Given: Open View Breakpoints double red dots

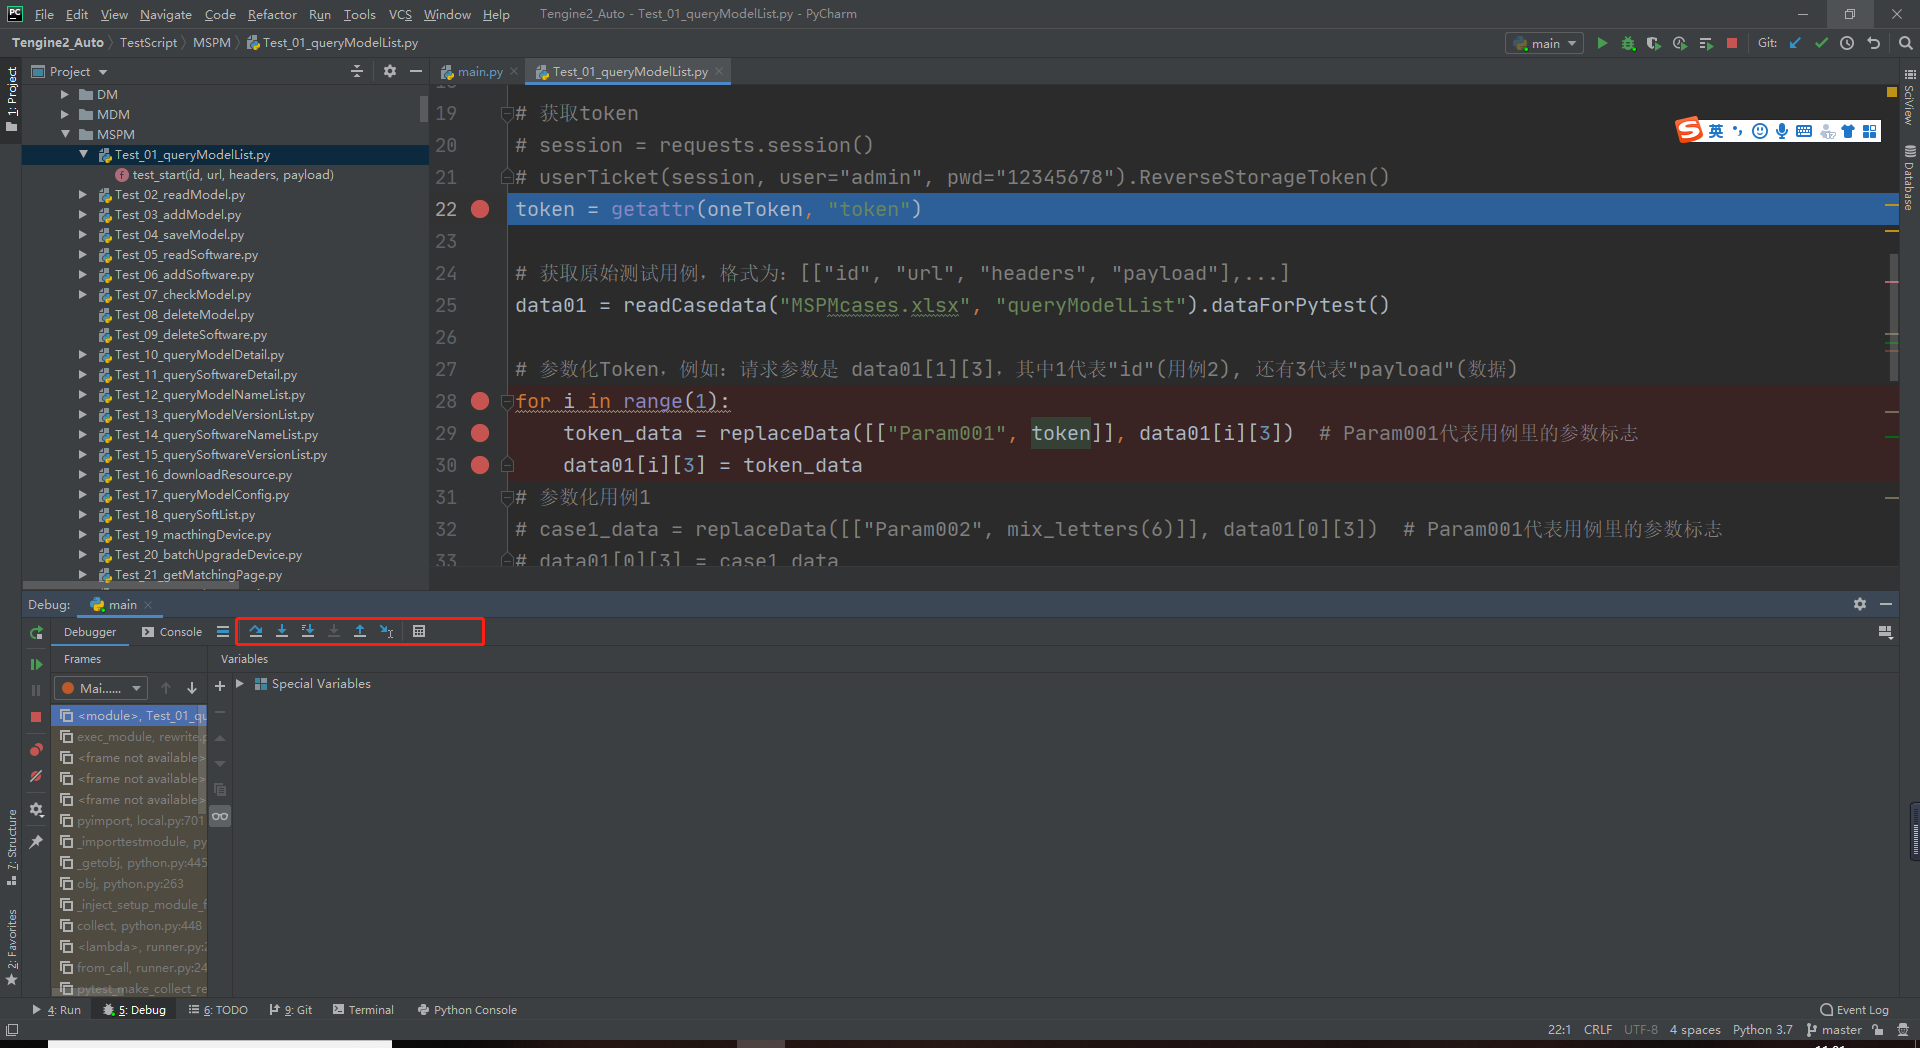Looking at the screenshot, I should click(36, 749).
